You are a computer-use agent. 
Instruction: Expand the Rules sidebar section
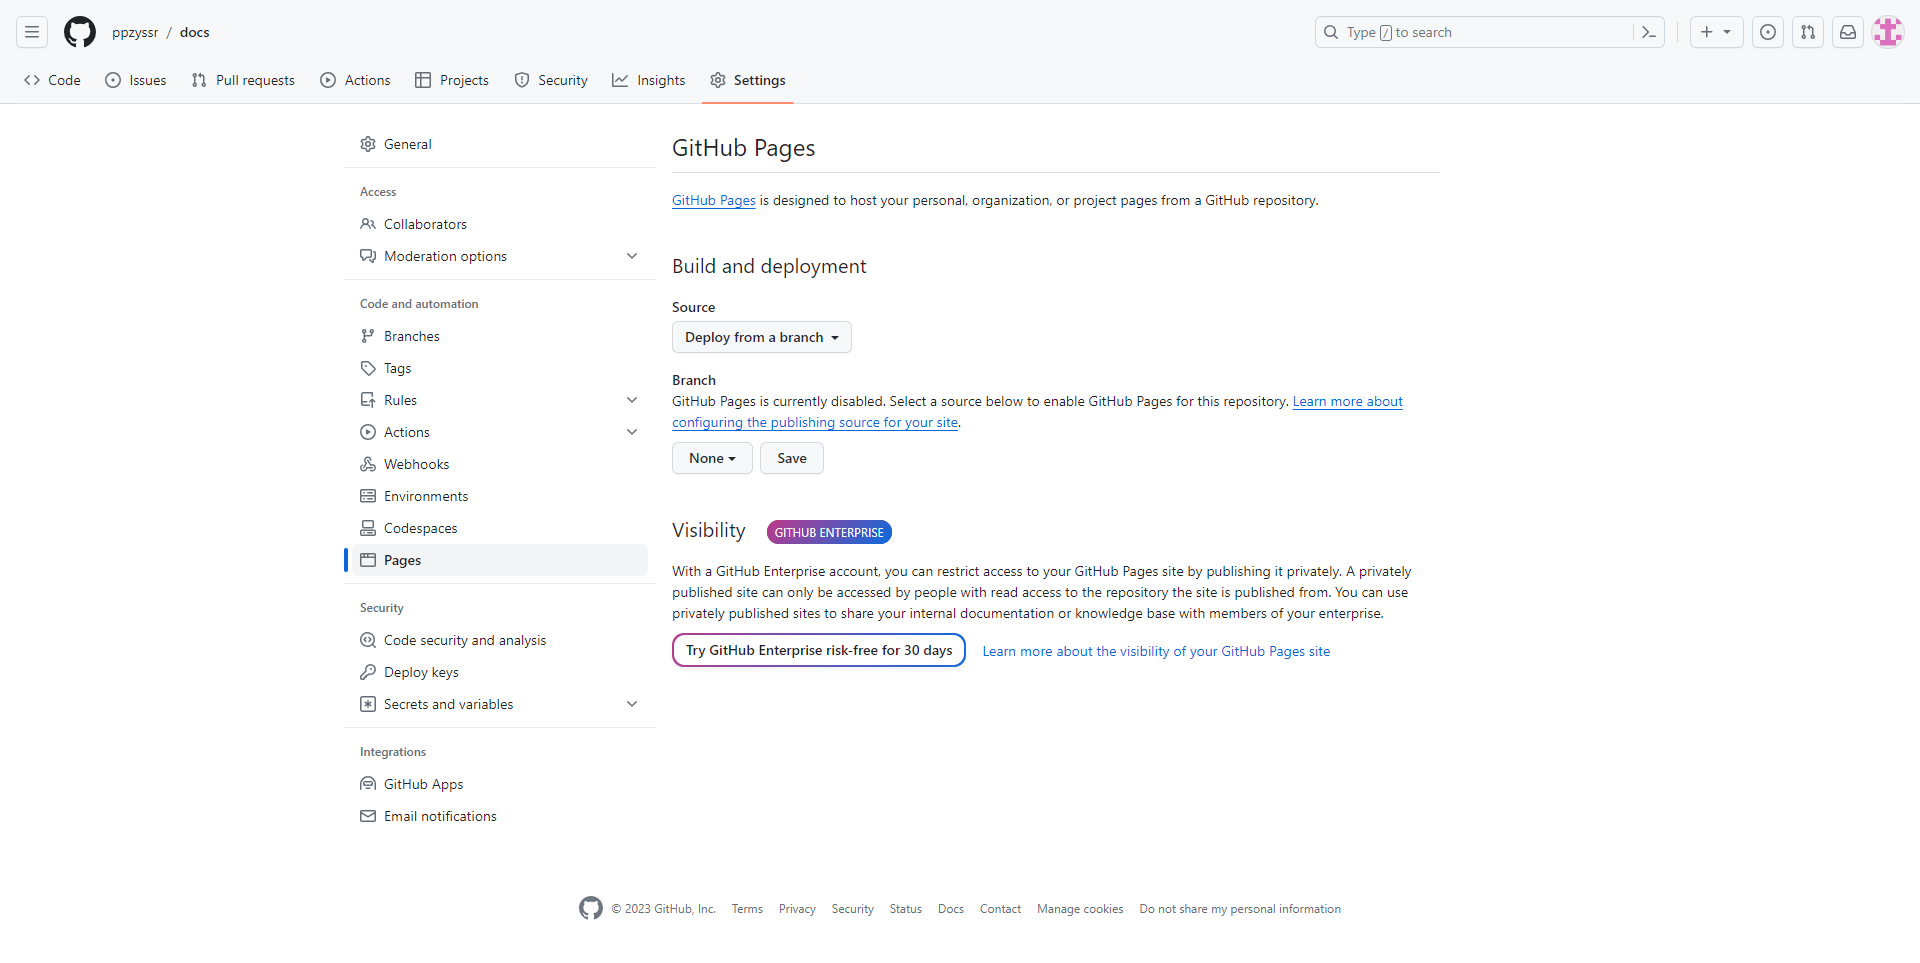(x=632, y=400)
